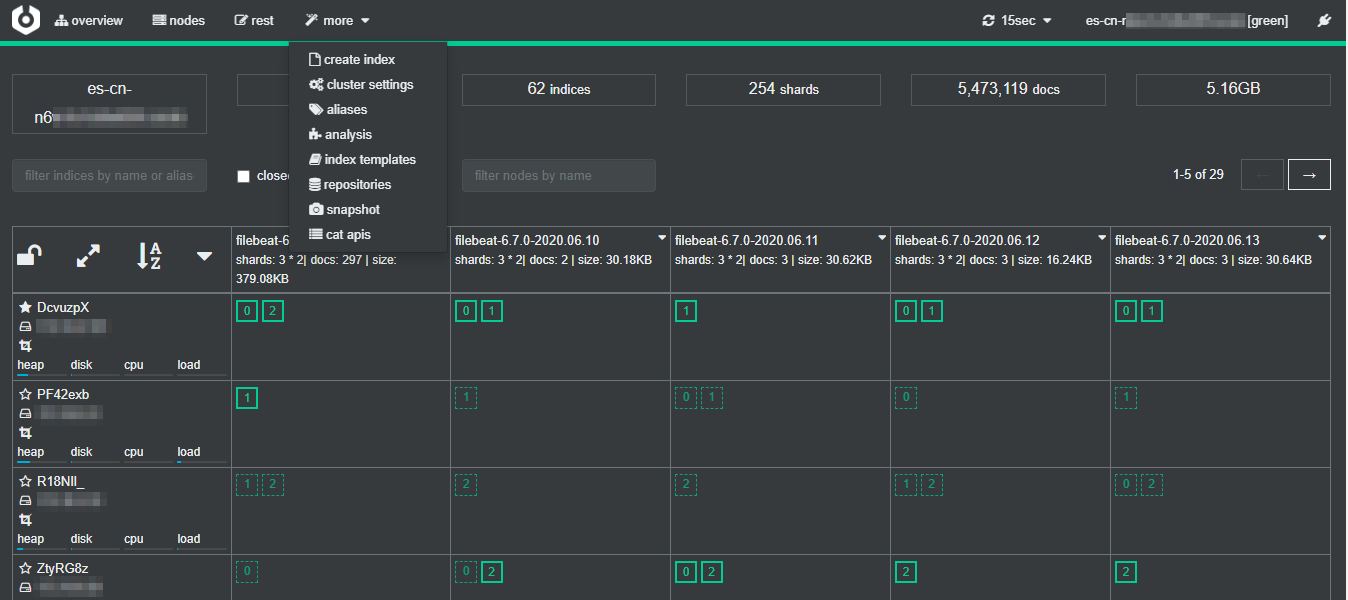Enable the closed indices checkbox
Screen dimensions: 1348x600
click(243, 176)
